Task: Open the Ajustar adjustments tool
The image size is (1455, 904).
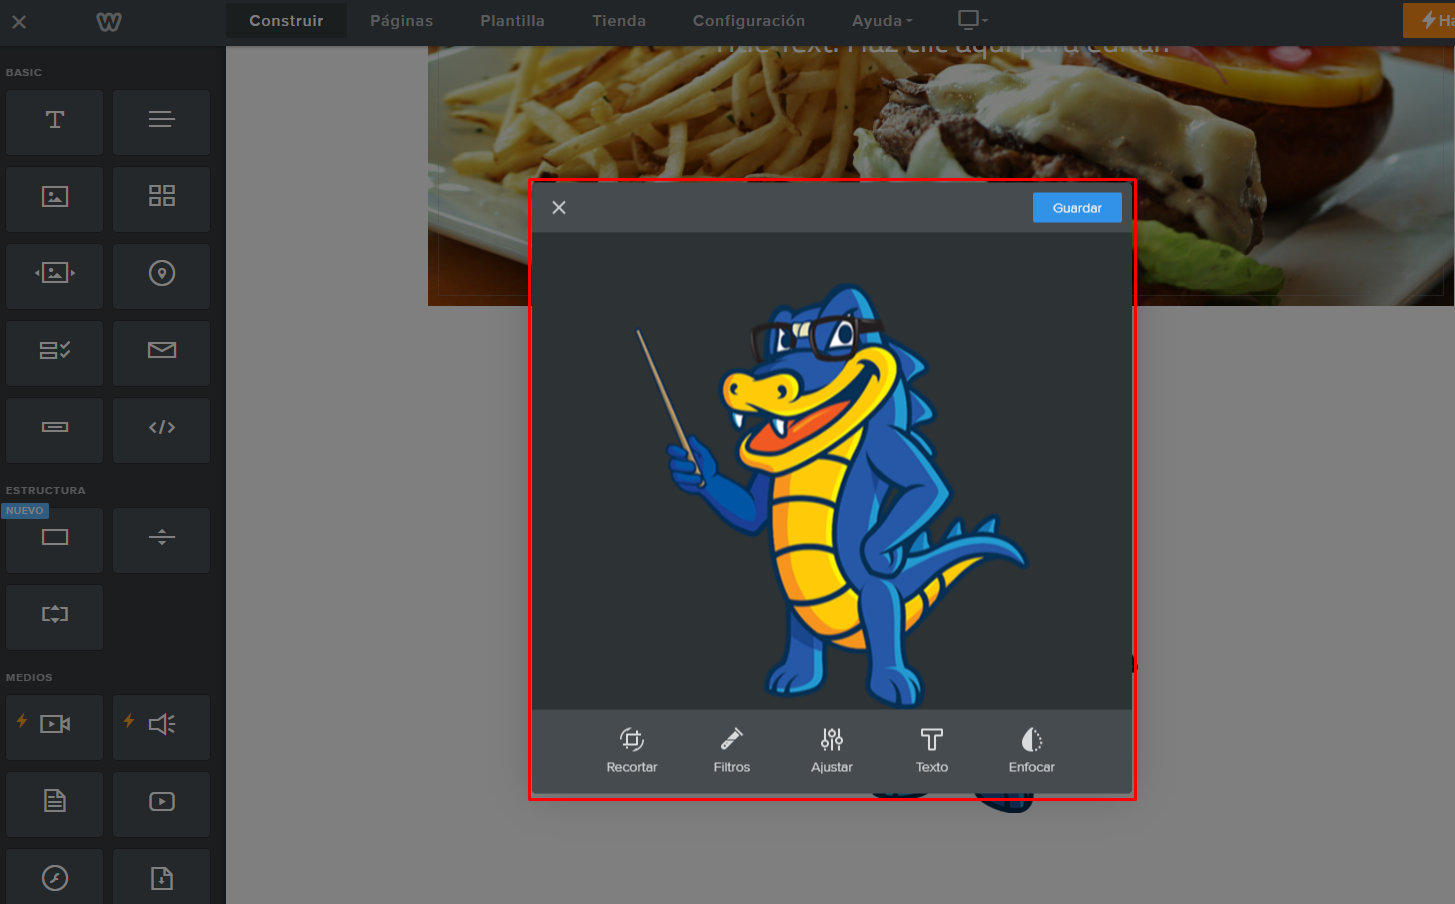Action: tap(832, 751)
